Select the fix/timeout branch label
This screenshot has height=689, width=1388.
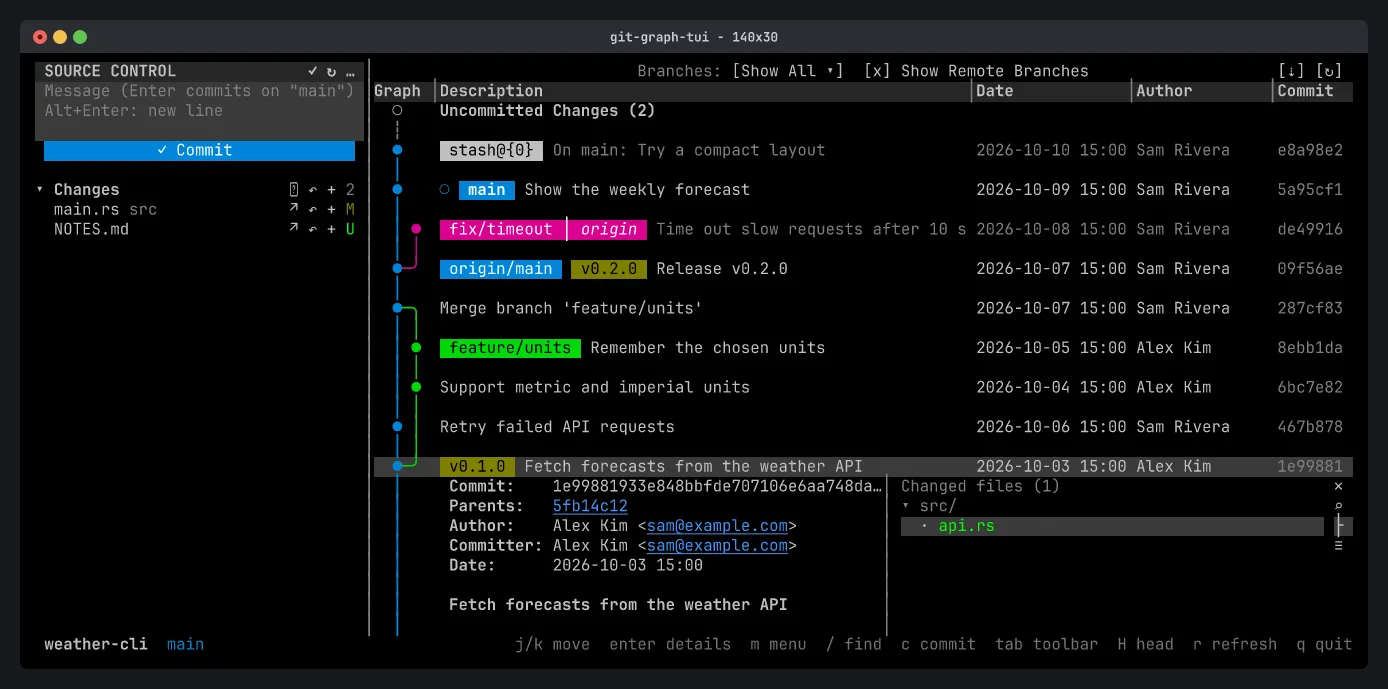(x=501, y=229)
